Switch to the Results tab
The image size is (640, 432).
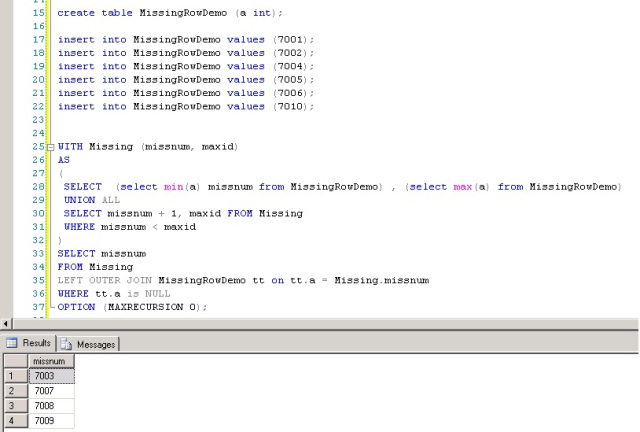[29, 343]
